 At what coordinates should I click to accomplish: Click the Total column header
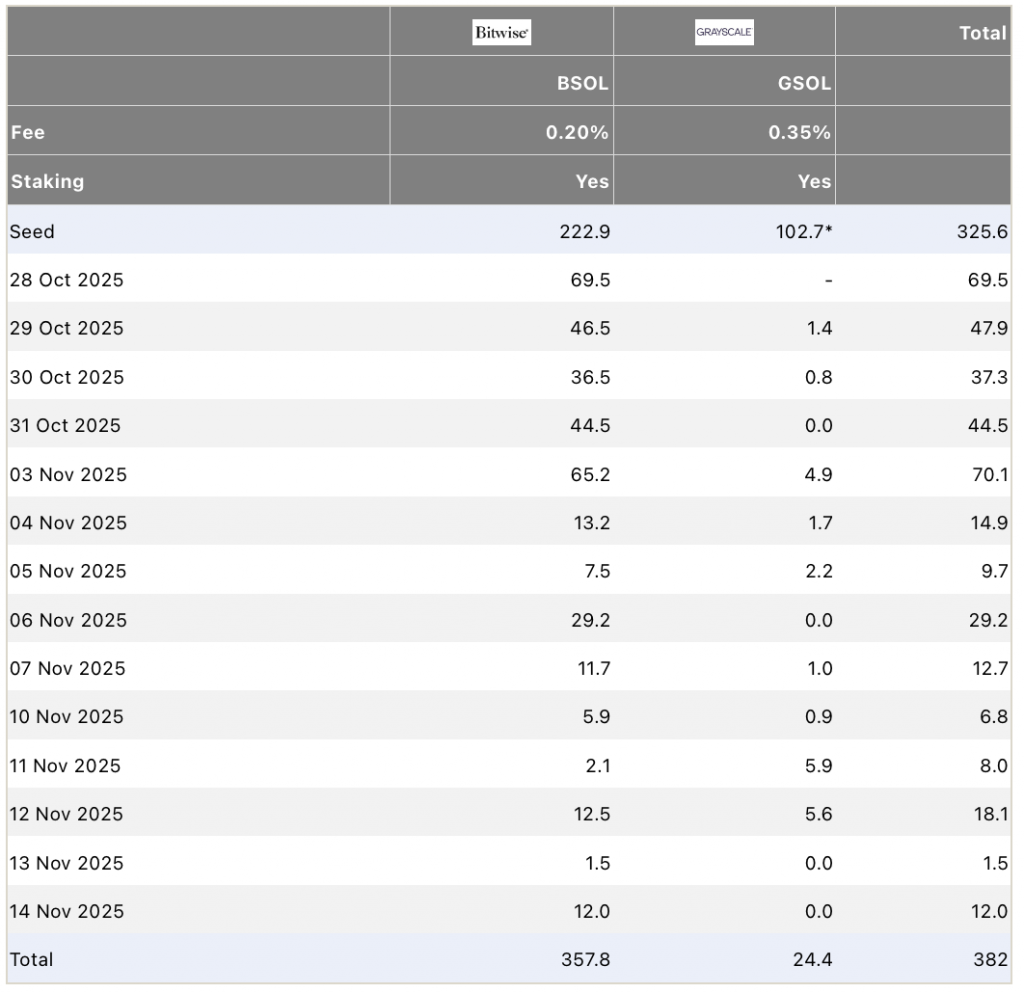pos(982,33)
